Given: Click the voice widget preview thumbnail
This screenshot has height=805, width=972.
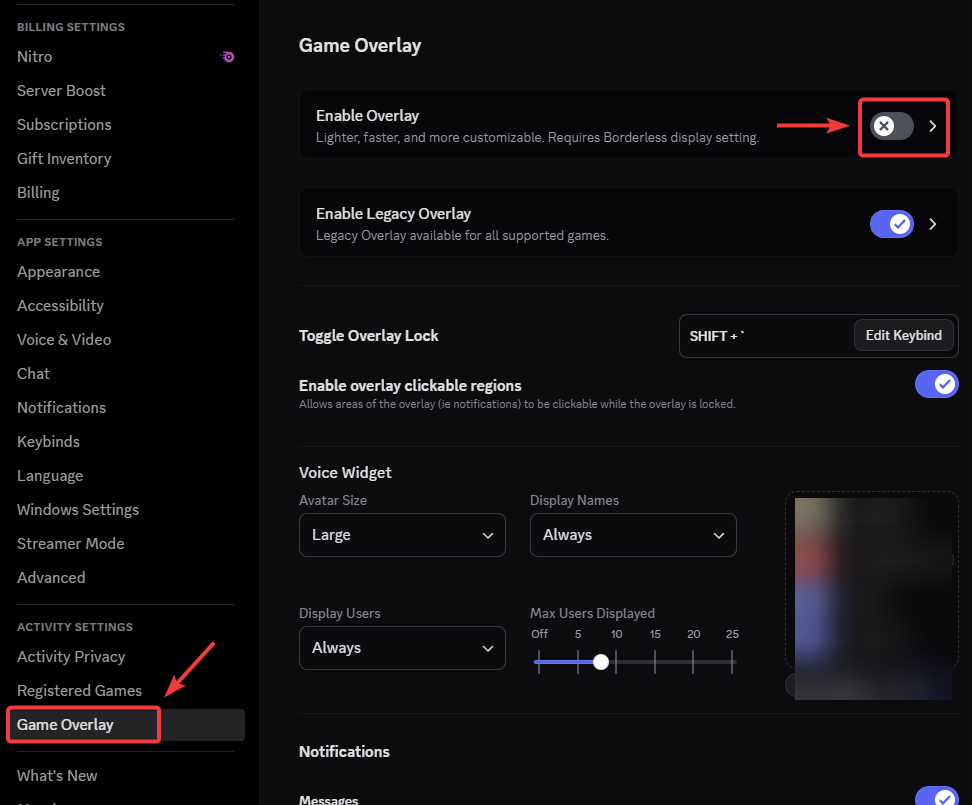Looking at the screenshot, I should pos(871,594).
